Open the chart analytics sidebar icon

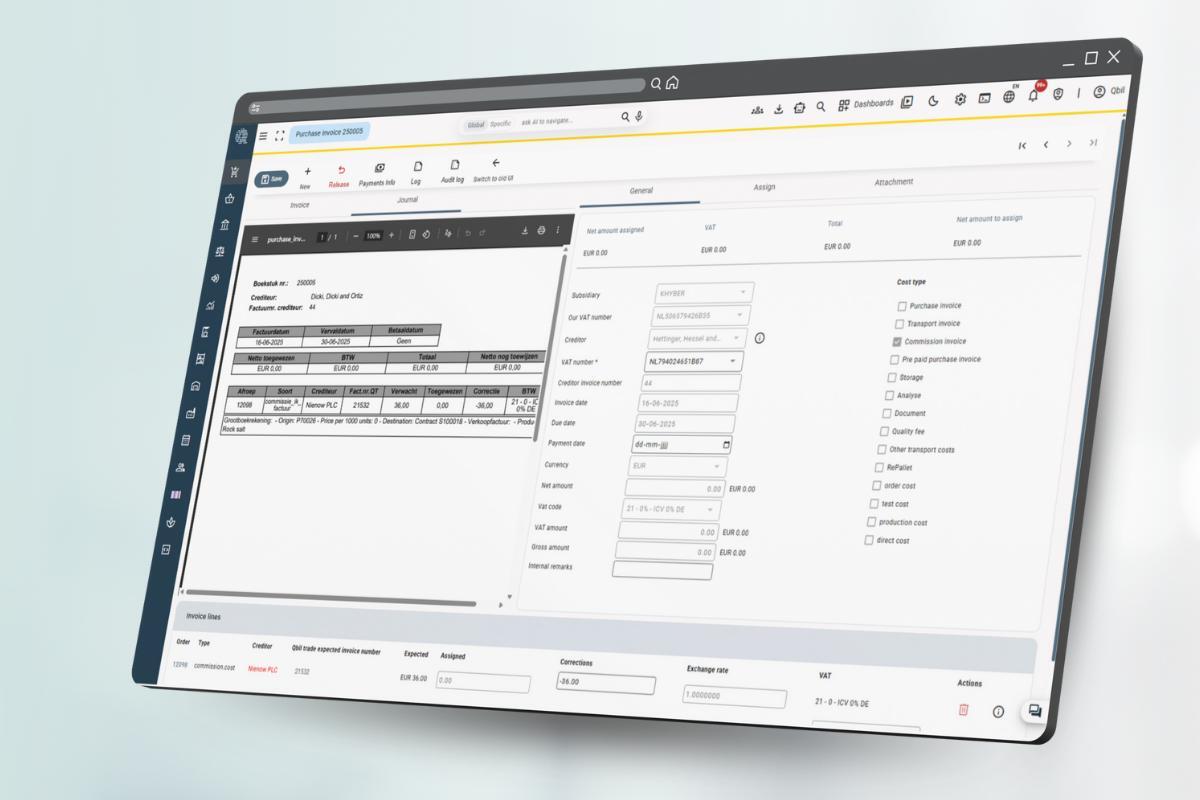(210, 305)
